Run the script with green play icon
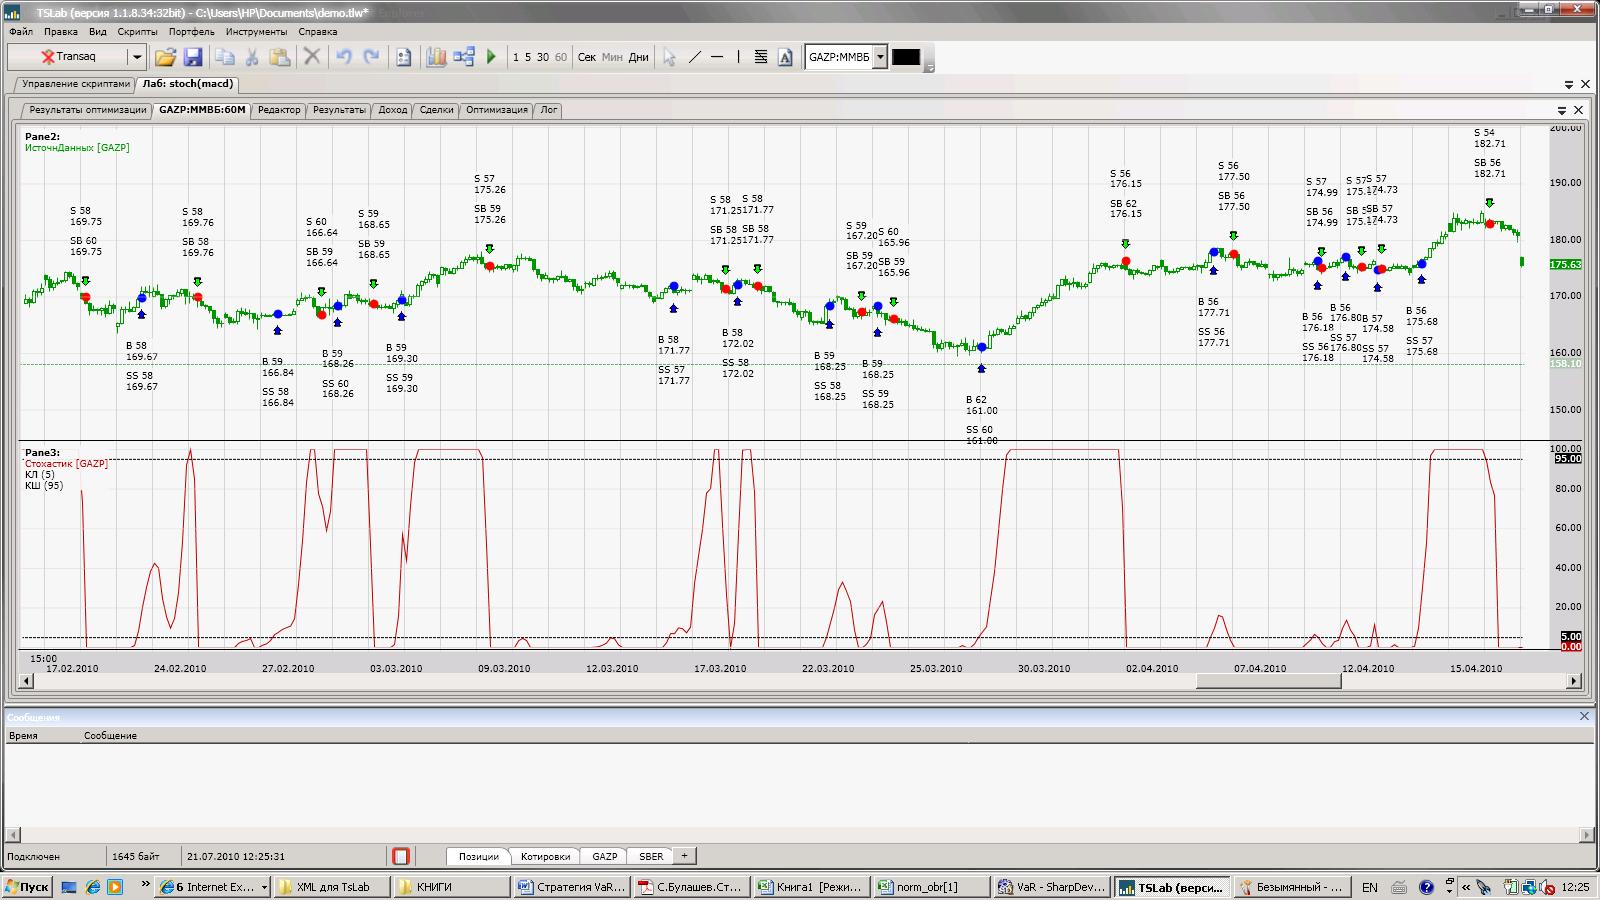The width and height of the screenshot is (1600, 900). point(491,57)
